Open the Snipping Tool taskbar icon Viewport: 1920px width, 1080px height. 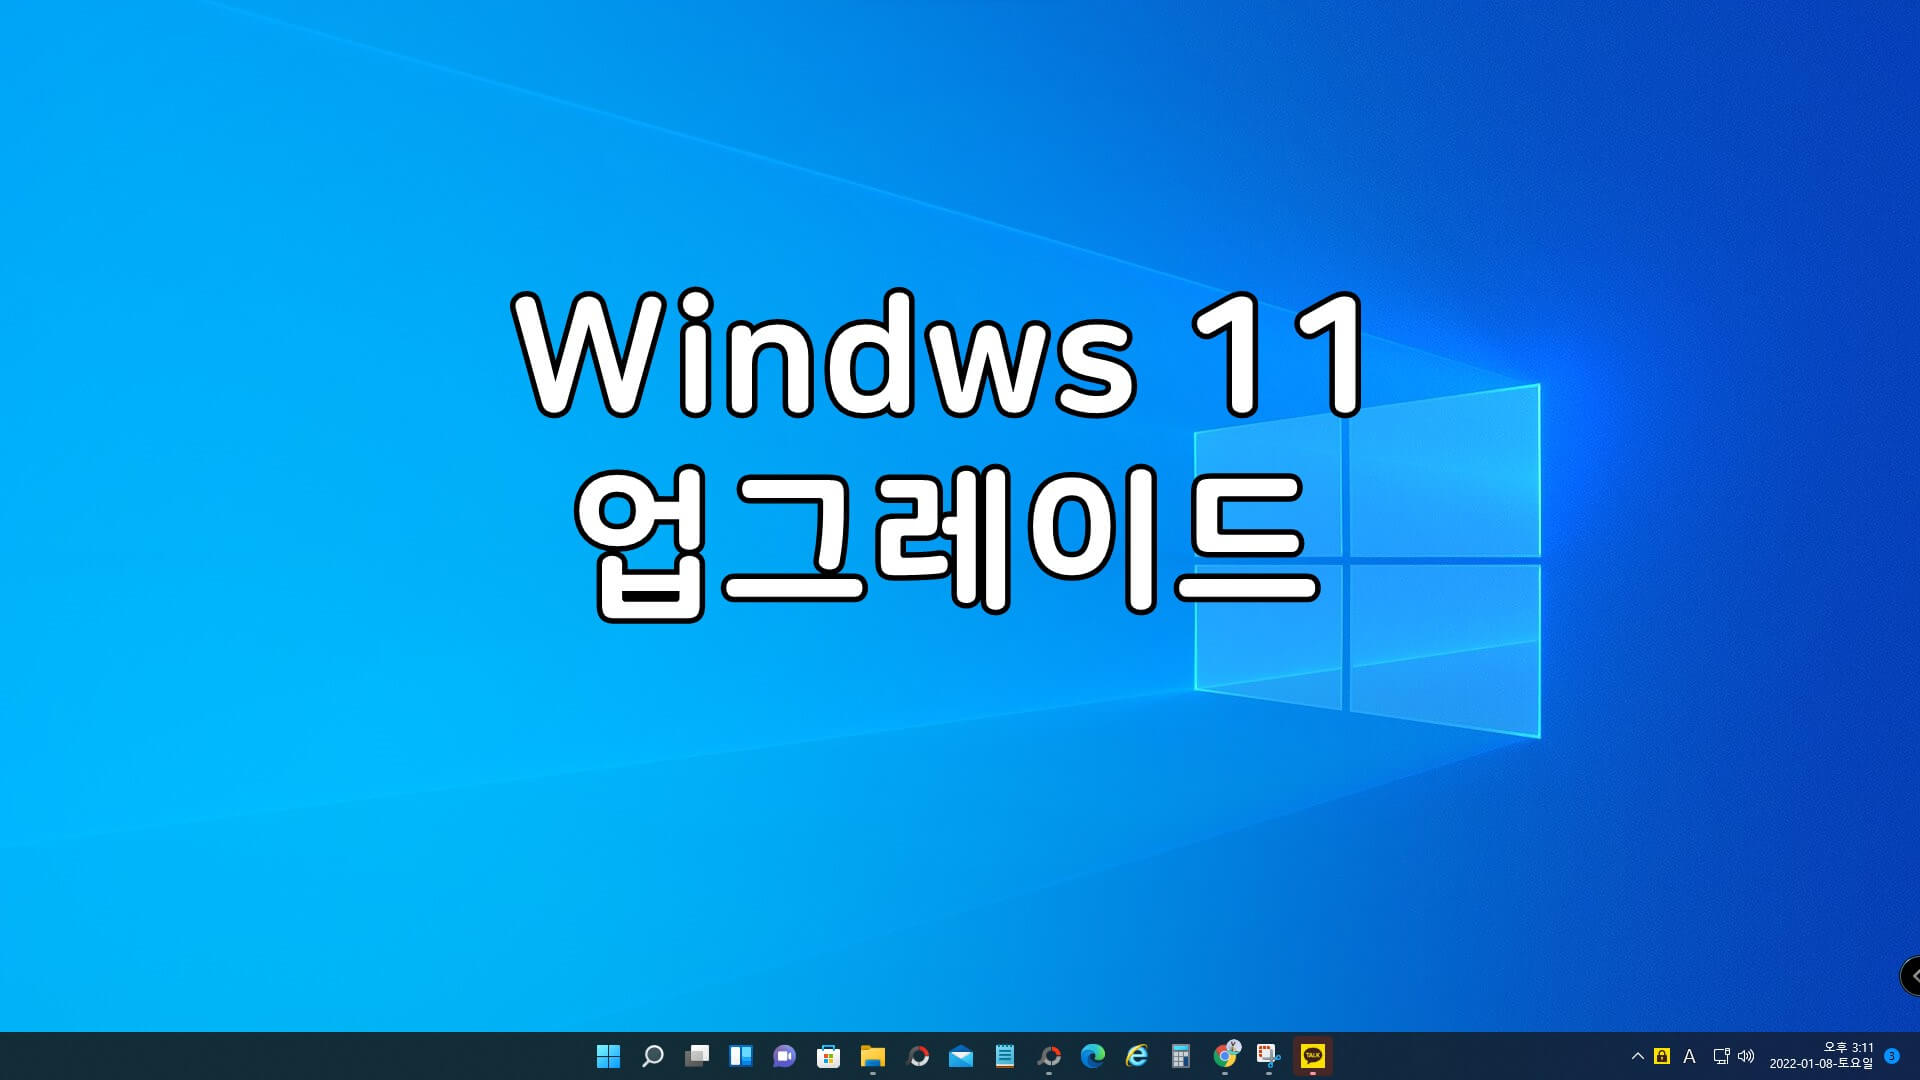[x=1269, y=1056]
